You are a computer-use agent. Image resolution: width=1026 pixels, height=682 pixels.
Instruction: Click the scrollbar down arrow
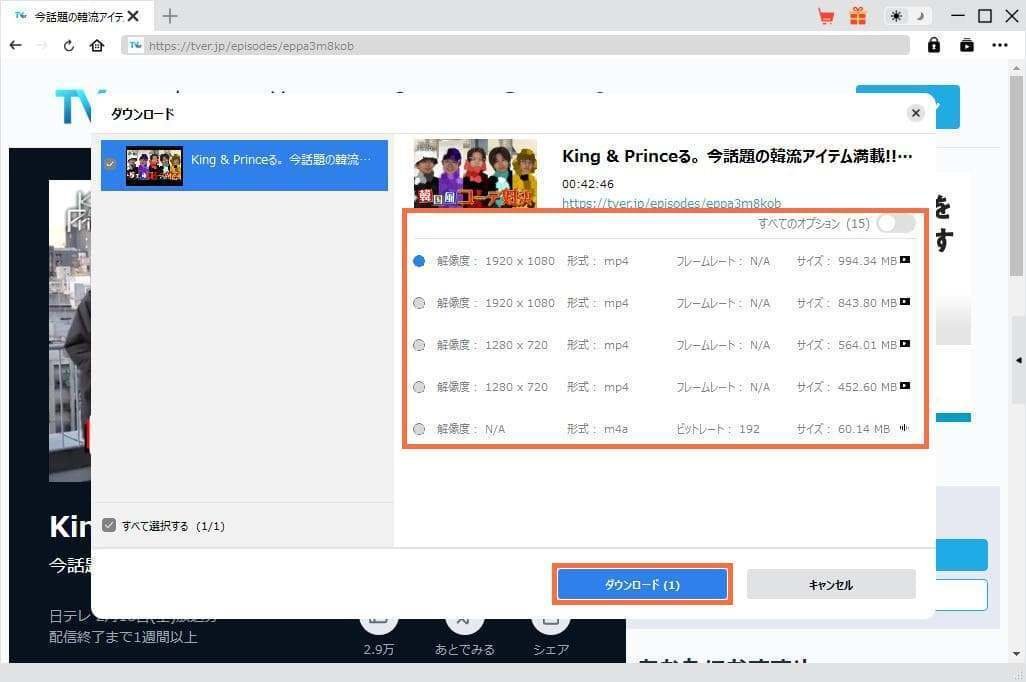point(1016,653)
